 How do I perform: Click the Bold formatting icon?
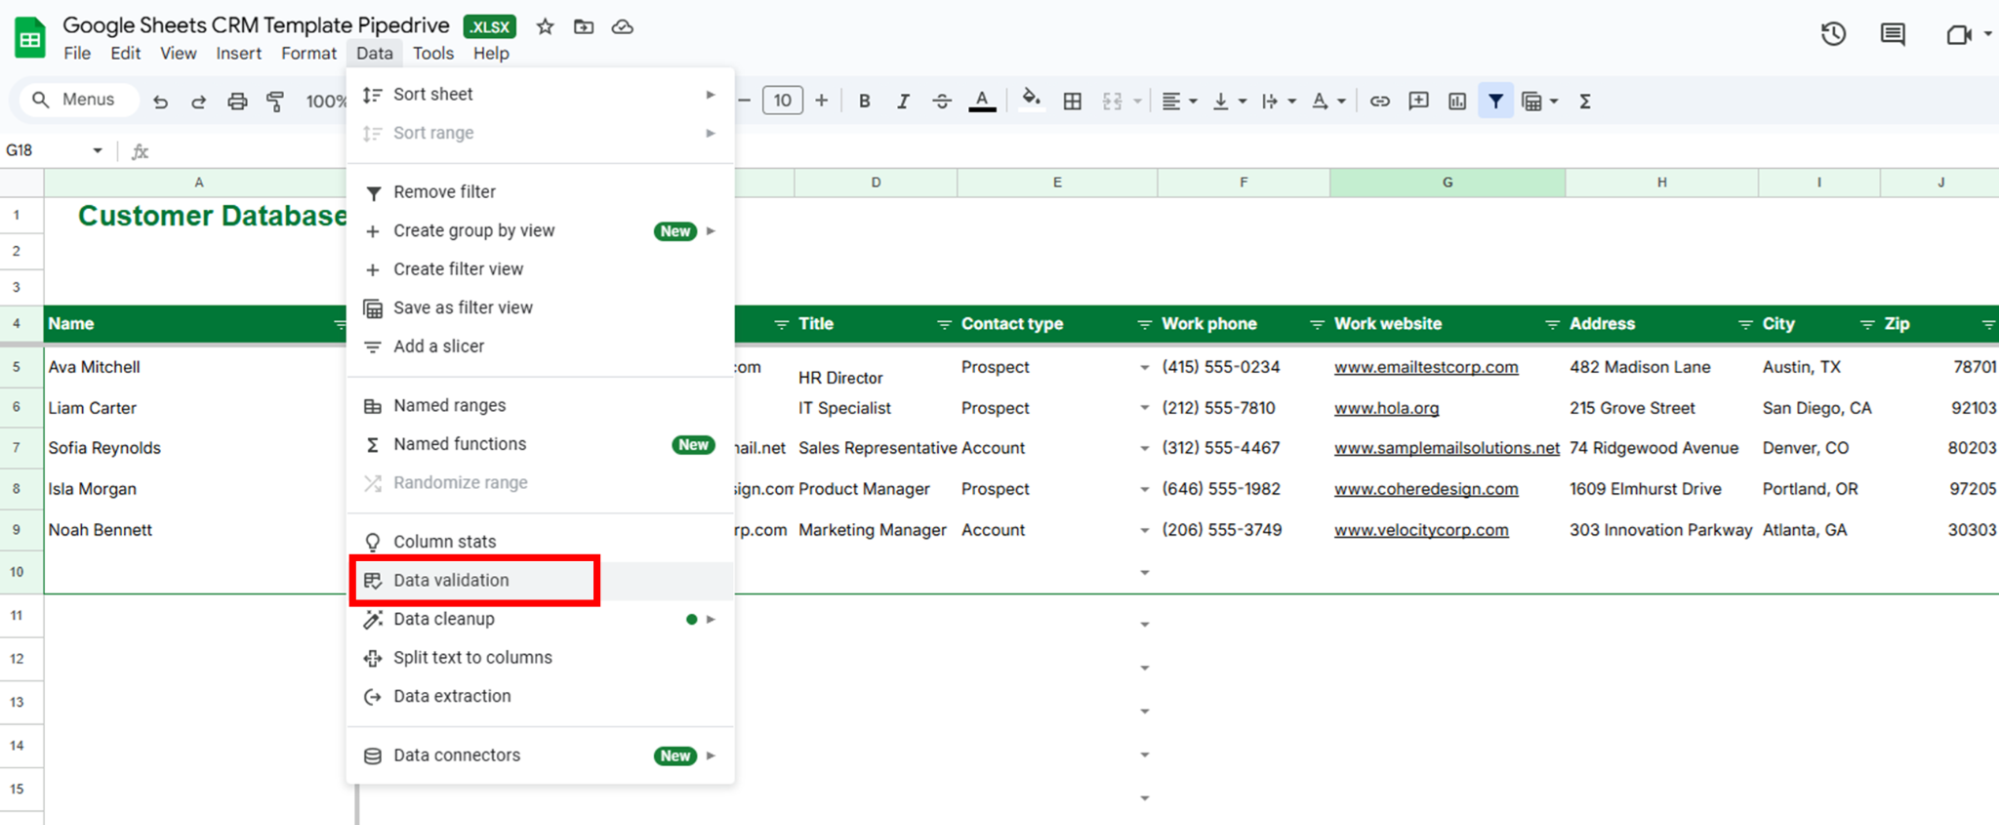[864, 101]
